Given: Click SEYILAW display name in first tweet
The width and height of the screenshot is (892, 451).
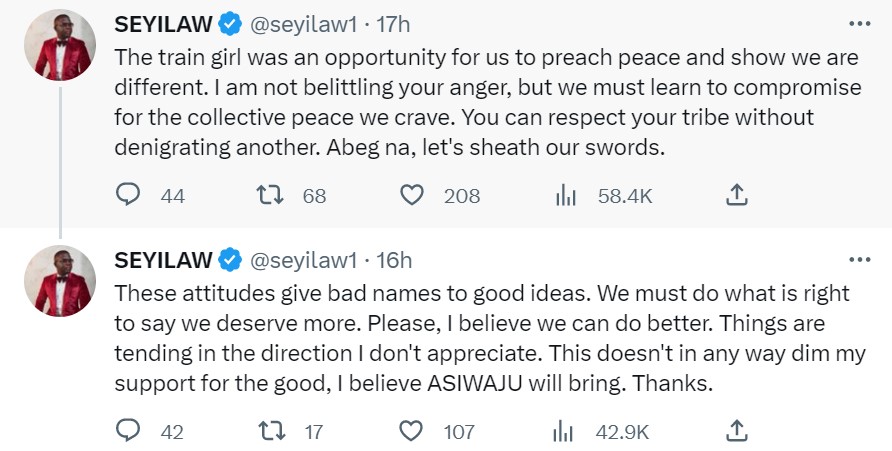Looking at the screenshot, I should click(164, 23).
